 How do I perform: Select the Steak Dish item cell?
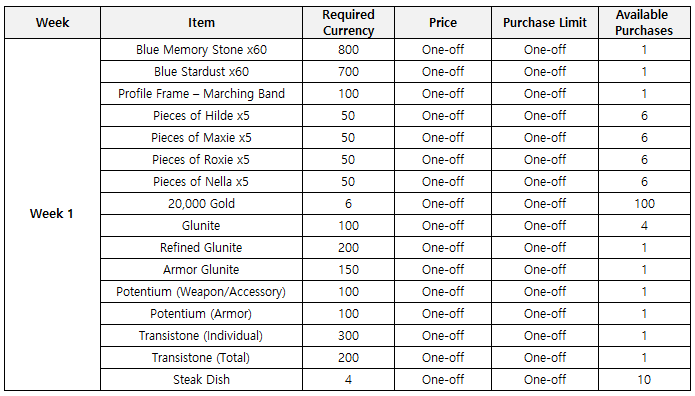point(201,380)
